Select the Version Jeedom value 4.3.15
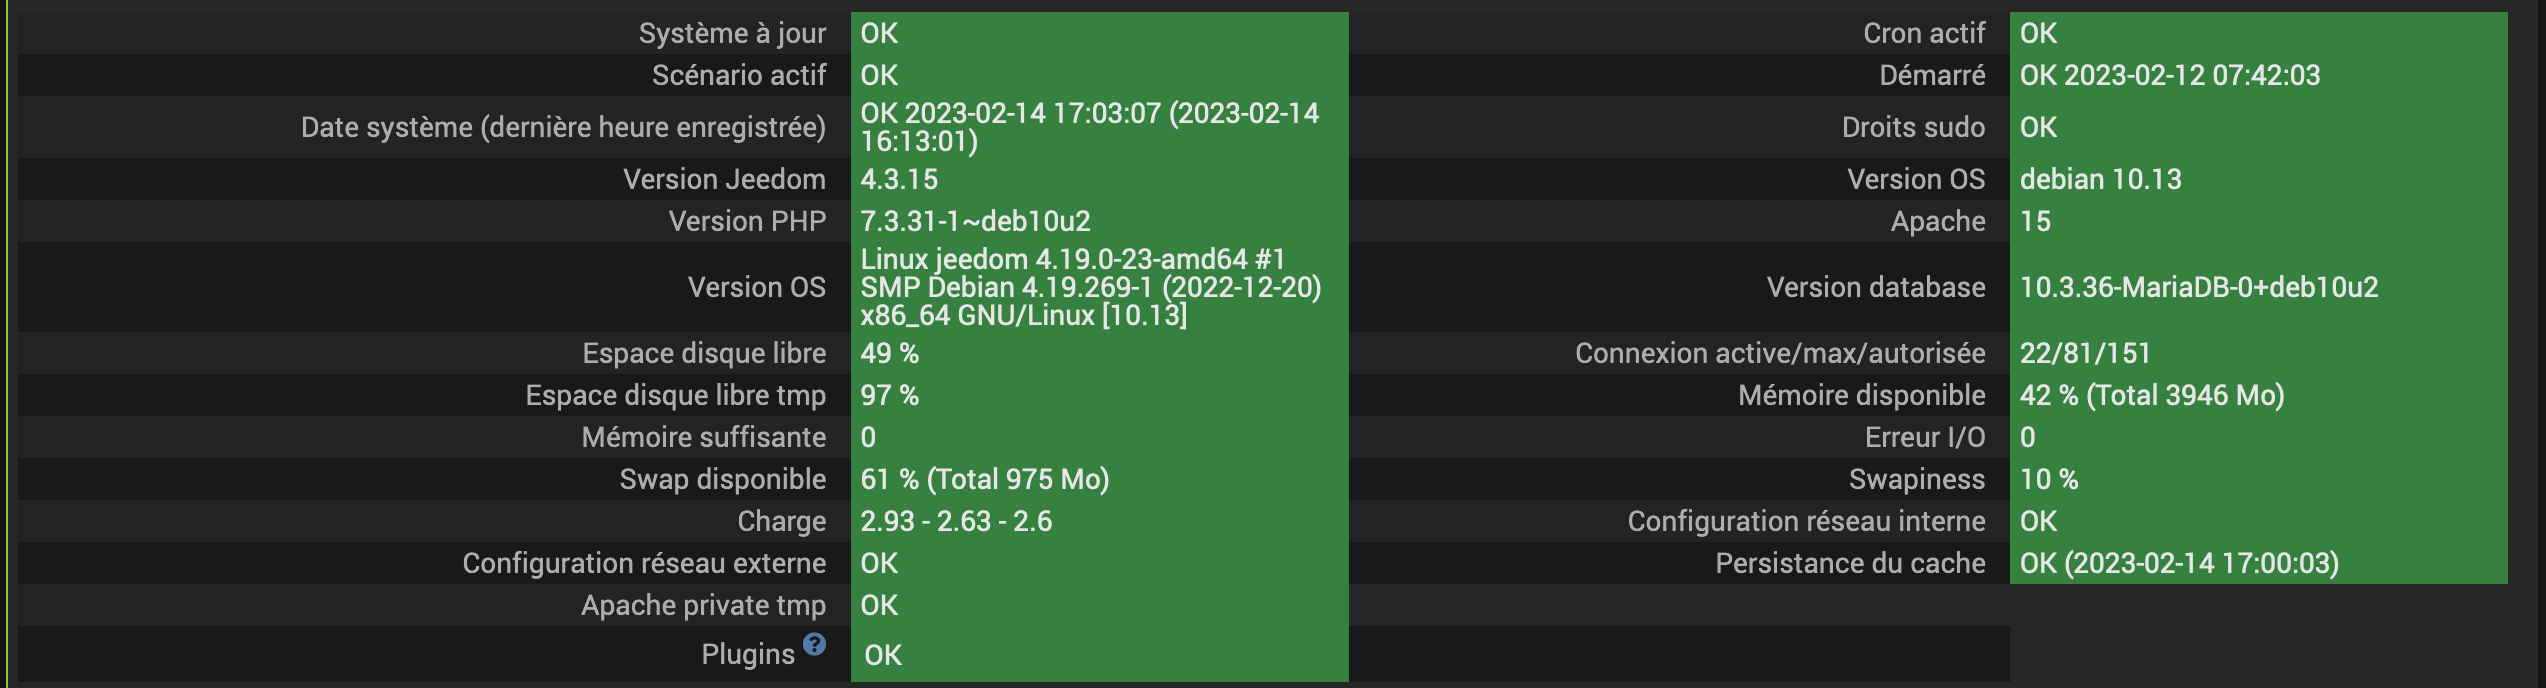The width and height of the screenshot is (2546, 688). pyautogui.click(x=899, y=179)
